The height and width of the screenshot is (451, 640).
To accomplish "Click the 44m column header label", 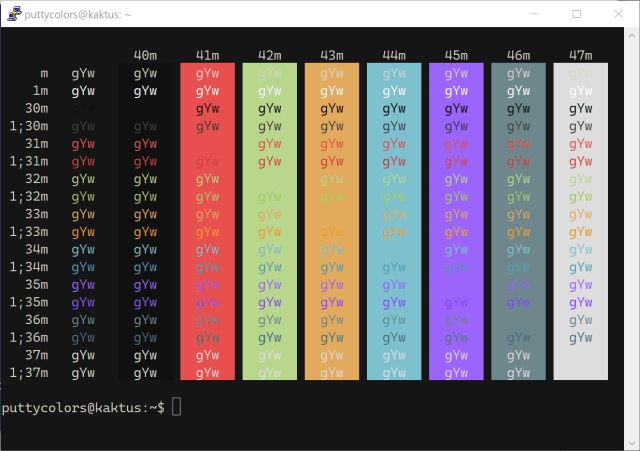I will [394, 55].
